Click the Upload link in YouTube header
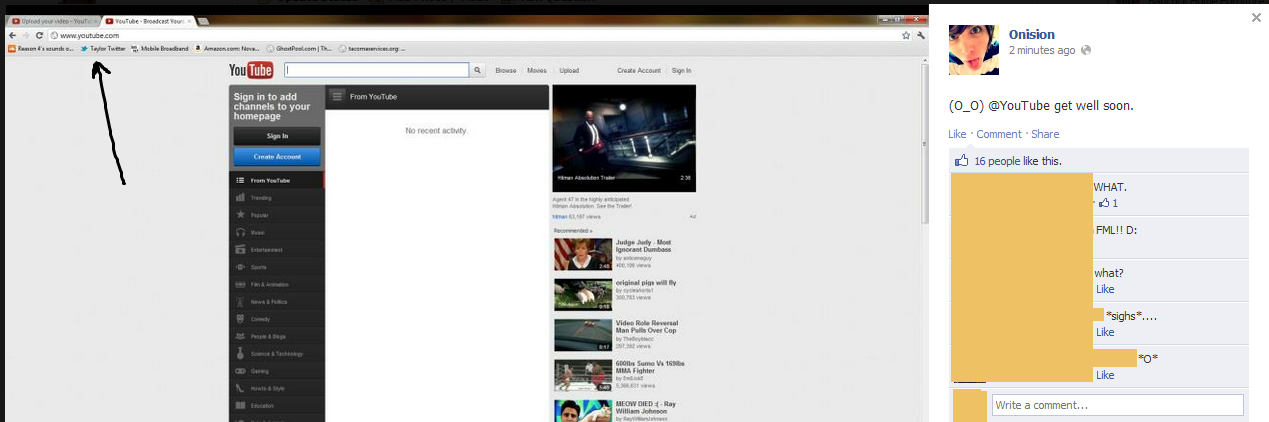 click(569, 71)
